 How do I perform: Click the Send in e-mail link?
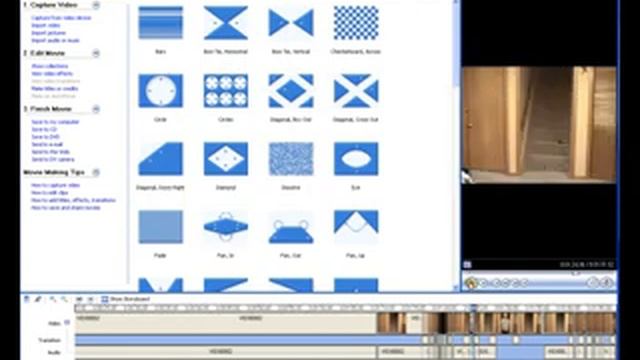pos(47,144)
